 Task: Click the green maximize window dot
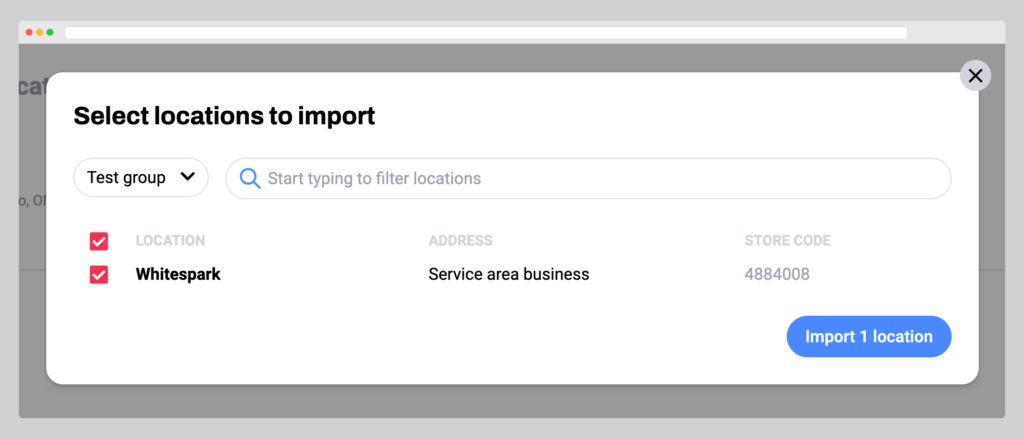pos(50,32)
